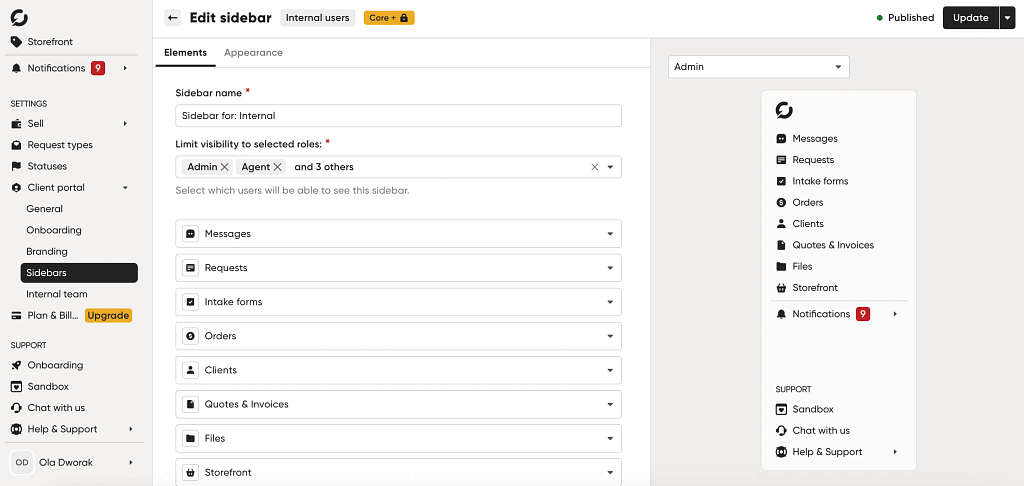Screen dimensions: 1024x486
Task: Click the Help & Support lifebuoy icon on the left
Action: pos(16,429)
